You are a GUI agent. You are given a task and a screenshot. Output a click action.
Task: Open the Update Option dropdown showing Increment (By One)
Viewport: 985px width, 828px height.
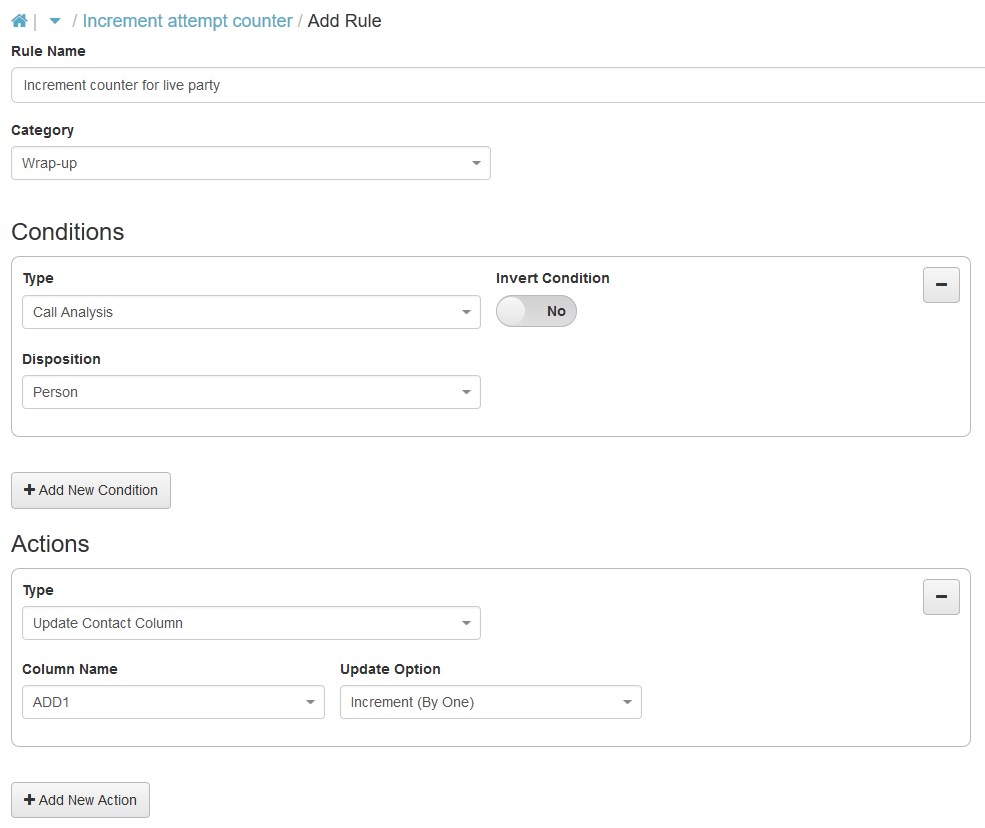pyautogui.click(x=490, y=702)
